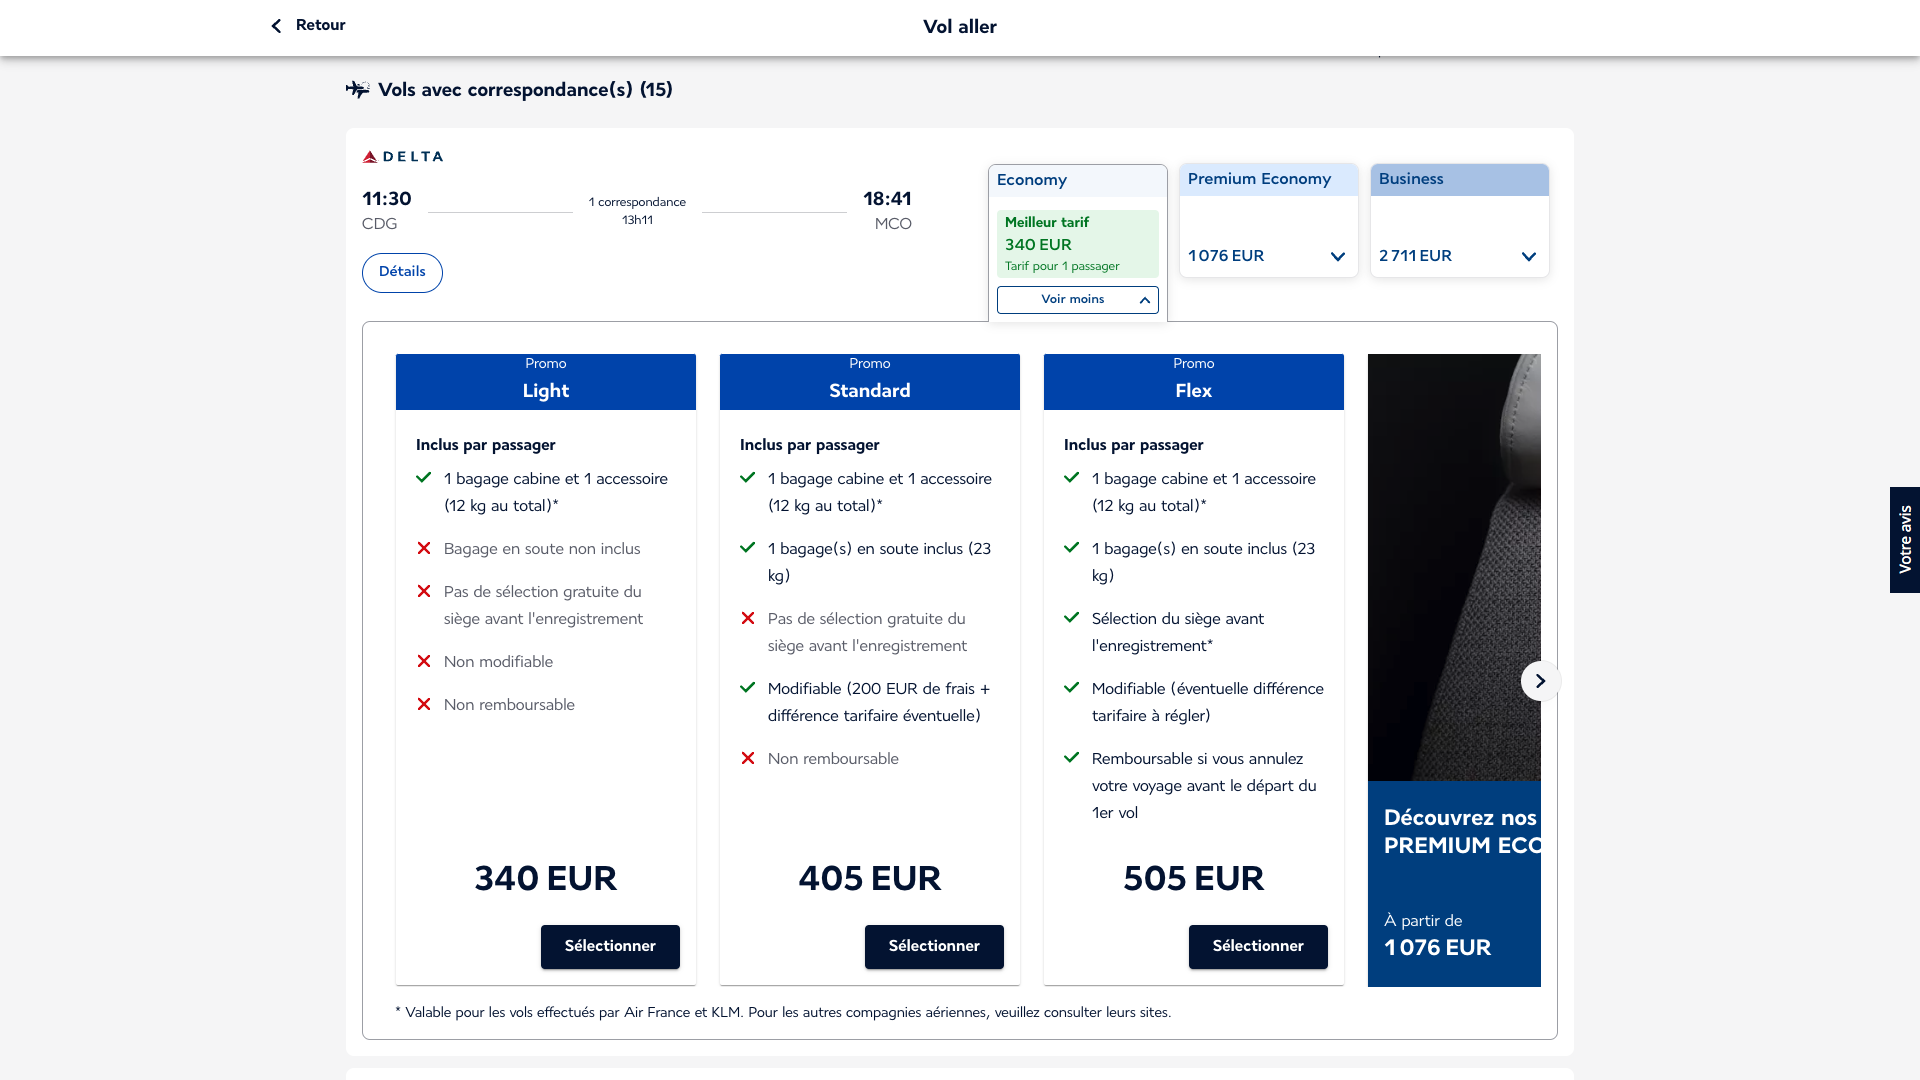This screenshot has height=1080, width=1920.
Task: Expand Premium Economy fares with its chevron
Action: click(1338, 257)
